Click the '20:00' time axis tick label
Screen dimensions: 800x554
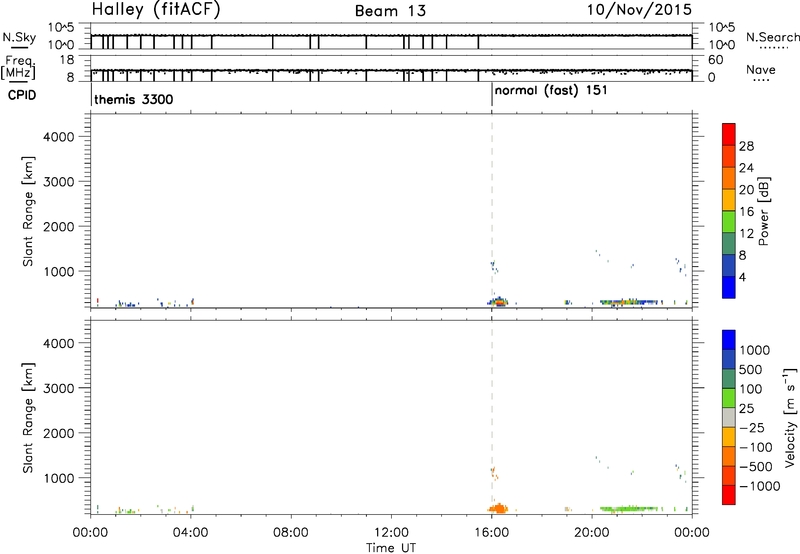(x=592, y=533)
